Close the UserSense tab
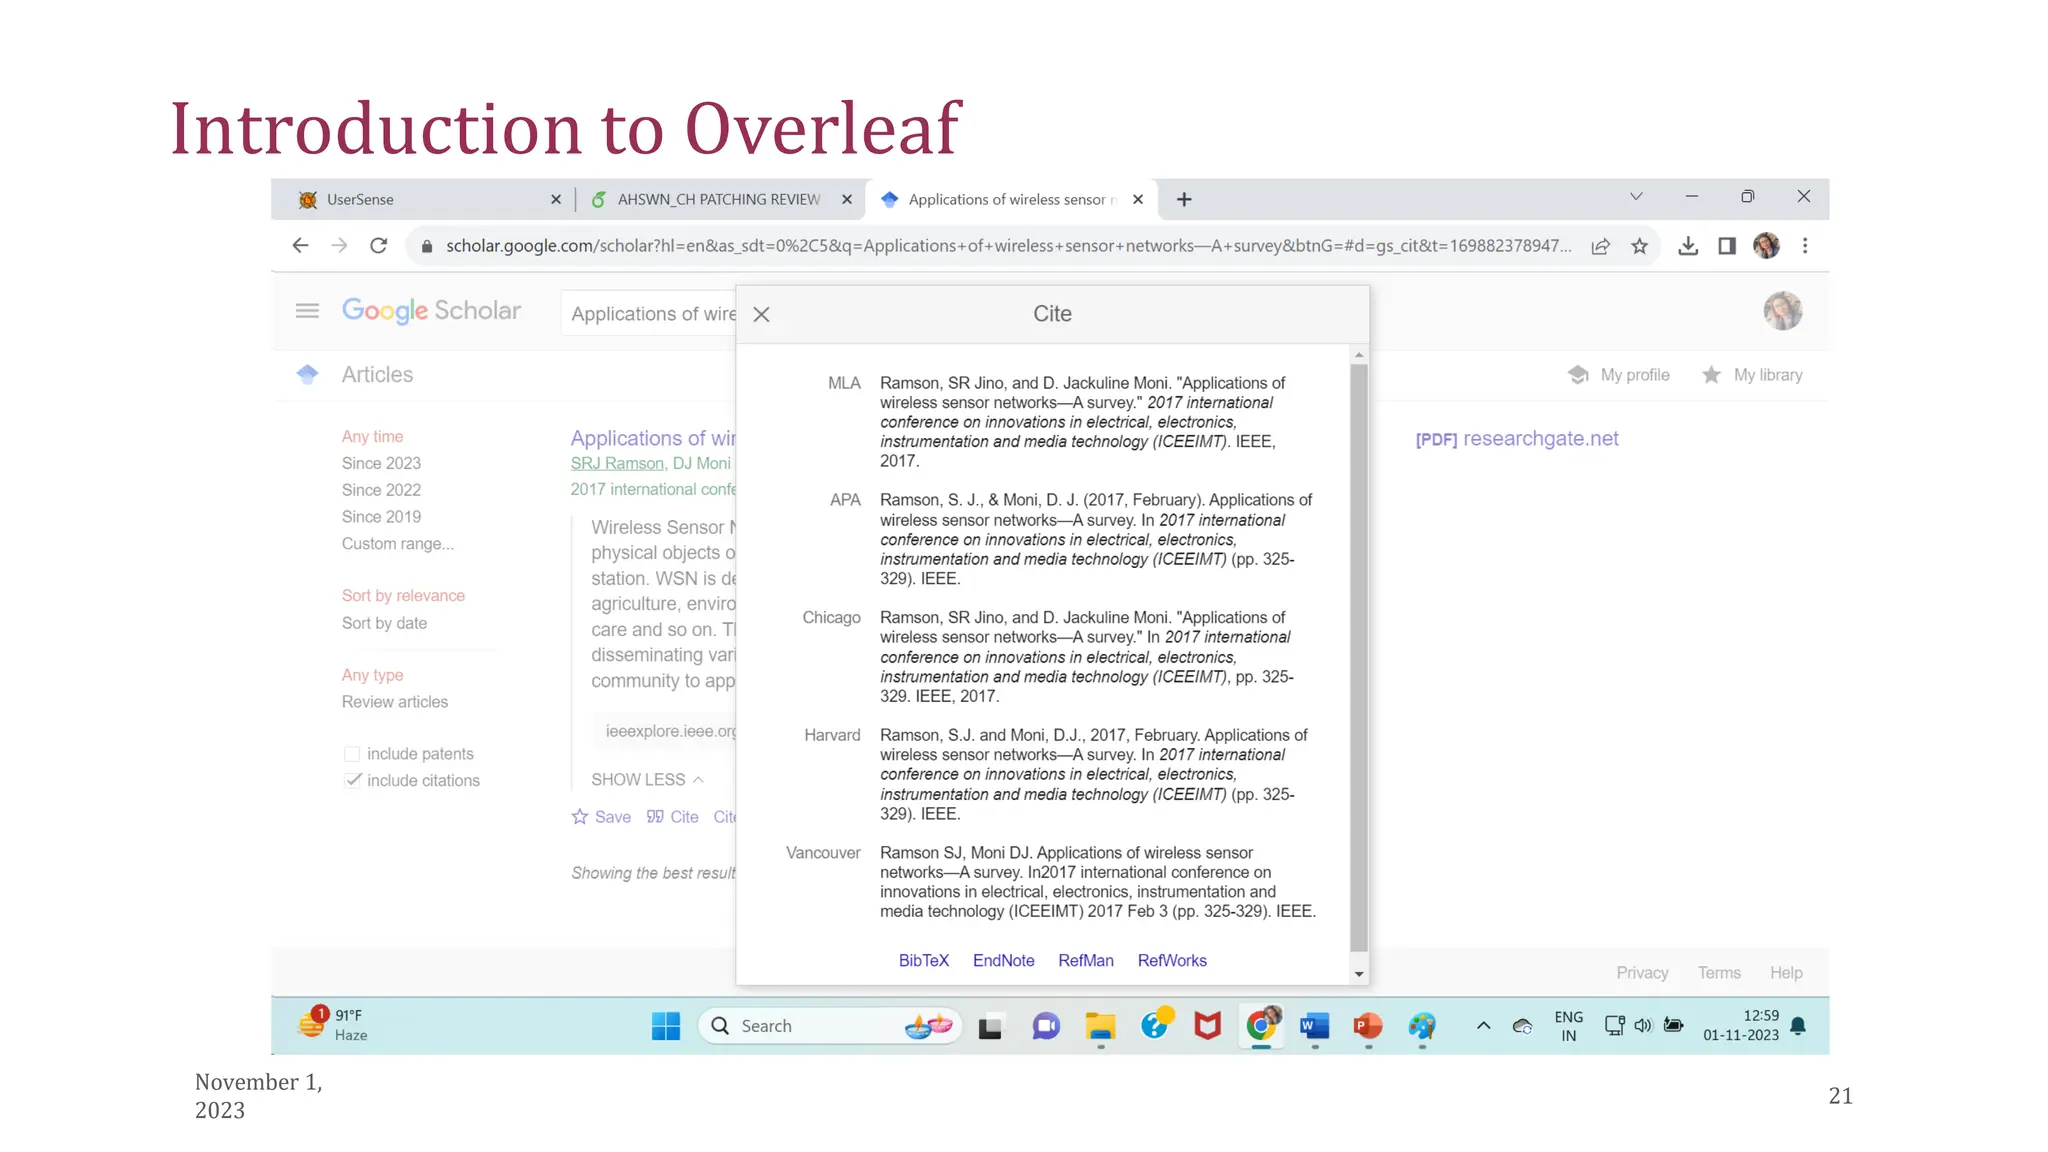This screenshot has width=2048, height=1152. coord(556,199)
